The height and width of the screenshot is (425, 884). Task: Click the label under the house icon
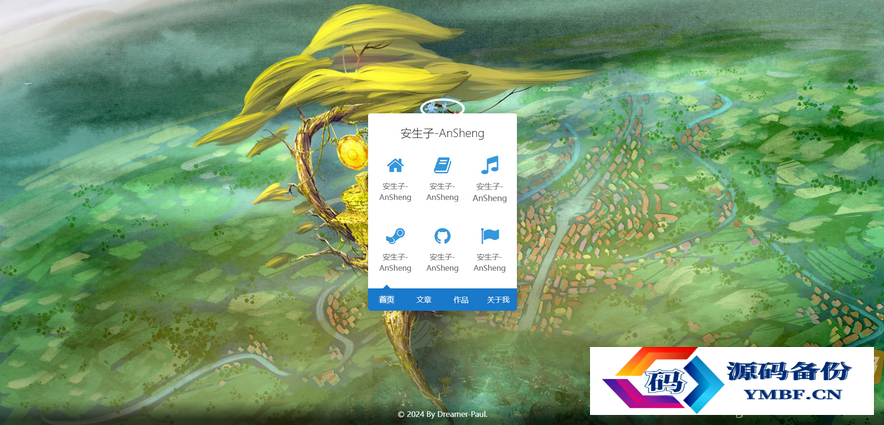click(395, 192)
